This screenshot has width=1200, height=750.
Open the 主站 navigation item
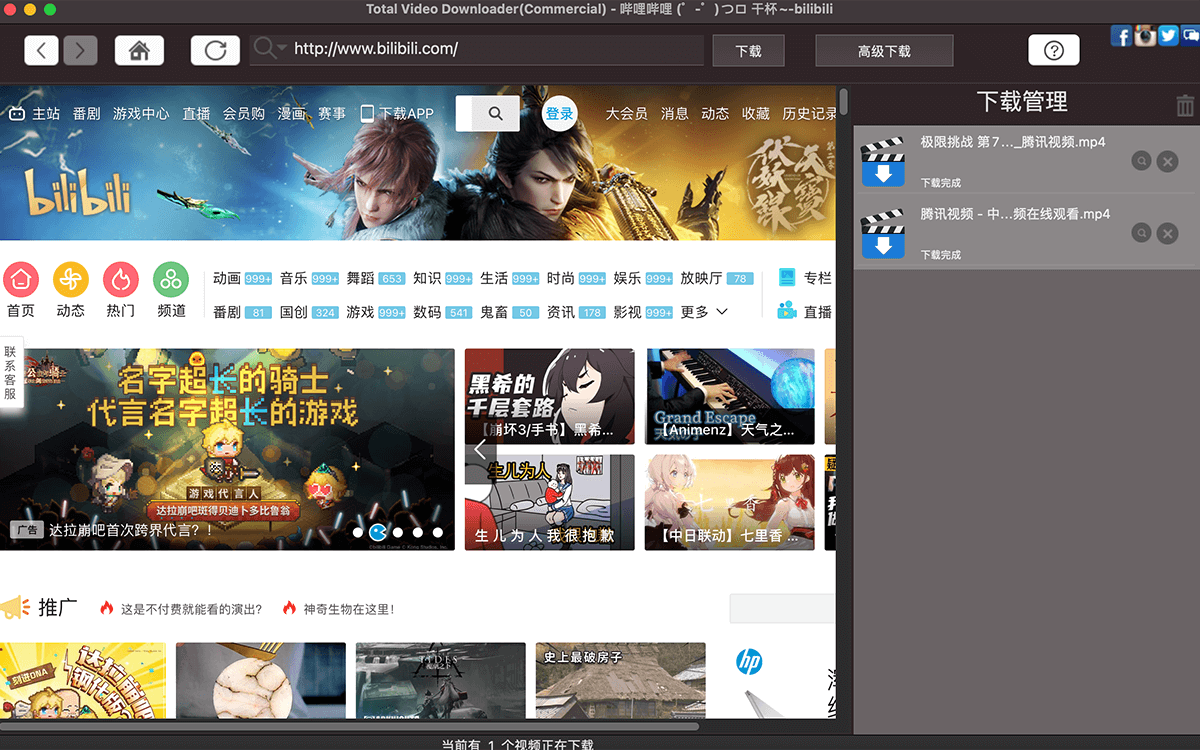click(x=35, y=113)
